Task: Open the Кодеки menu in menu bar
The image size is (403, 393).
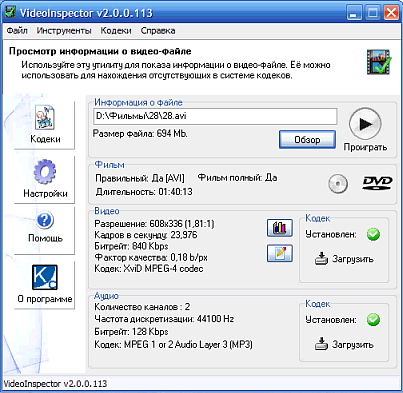Action: click(116, 31)
